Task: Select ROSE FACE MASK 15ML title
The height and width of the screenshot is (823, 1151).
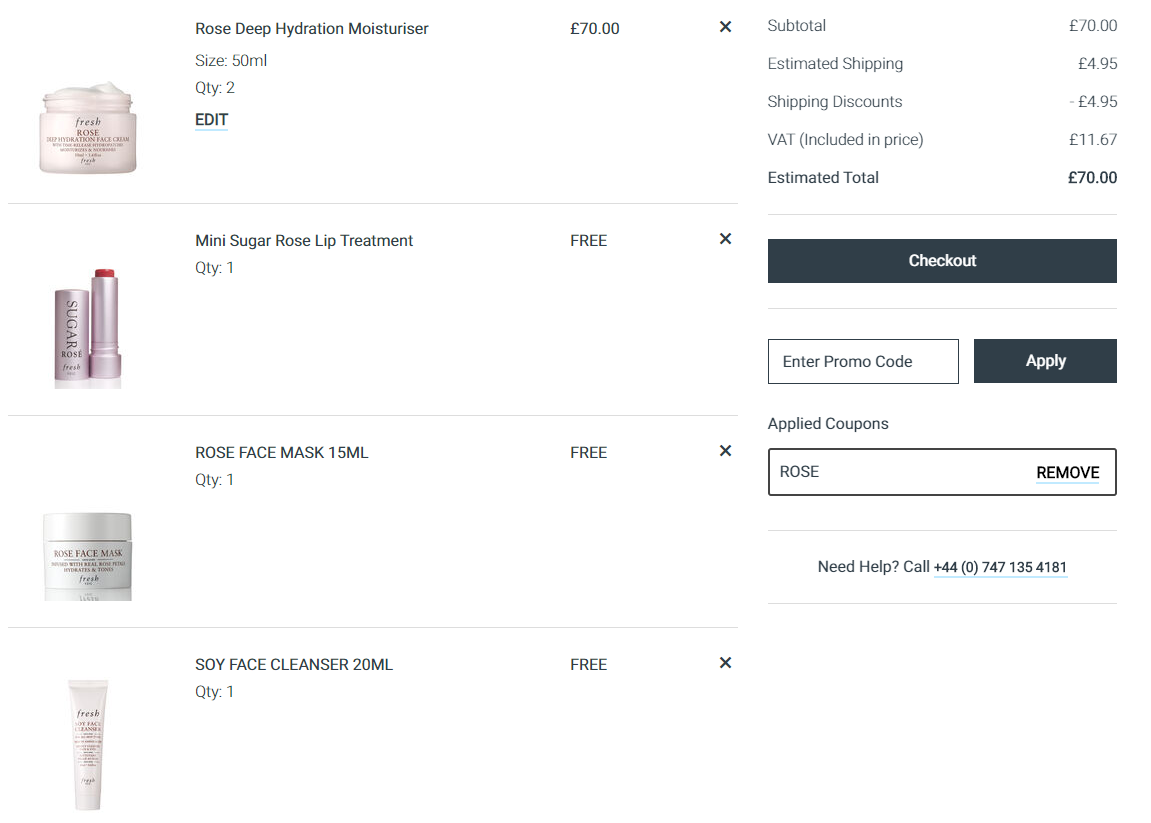Action: pyautogui.click(x=281, y=453)
